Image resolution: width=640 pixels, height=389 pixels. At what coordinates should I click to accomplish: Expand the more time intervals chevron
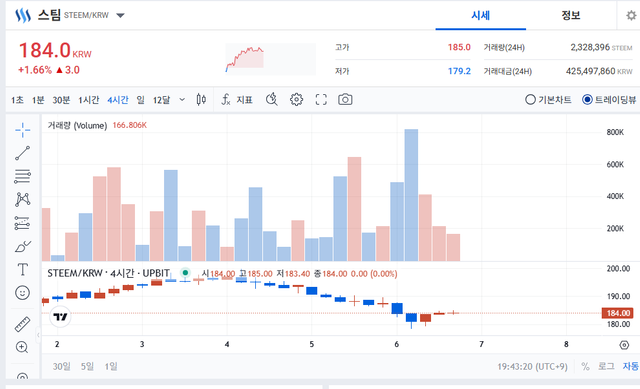[182, 100]
